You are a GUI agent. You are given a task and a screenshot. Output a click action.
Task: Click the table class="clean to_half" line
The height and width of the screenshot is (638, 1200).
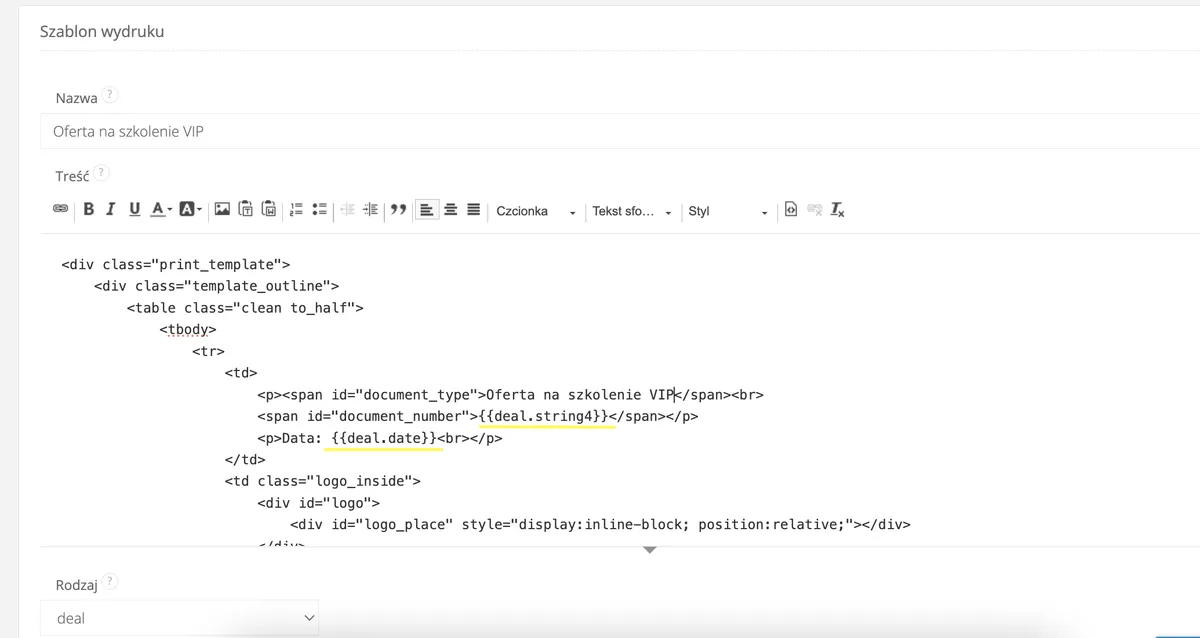point(245,308)
